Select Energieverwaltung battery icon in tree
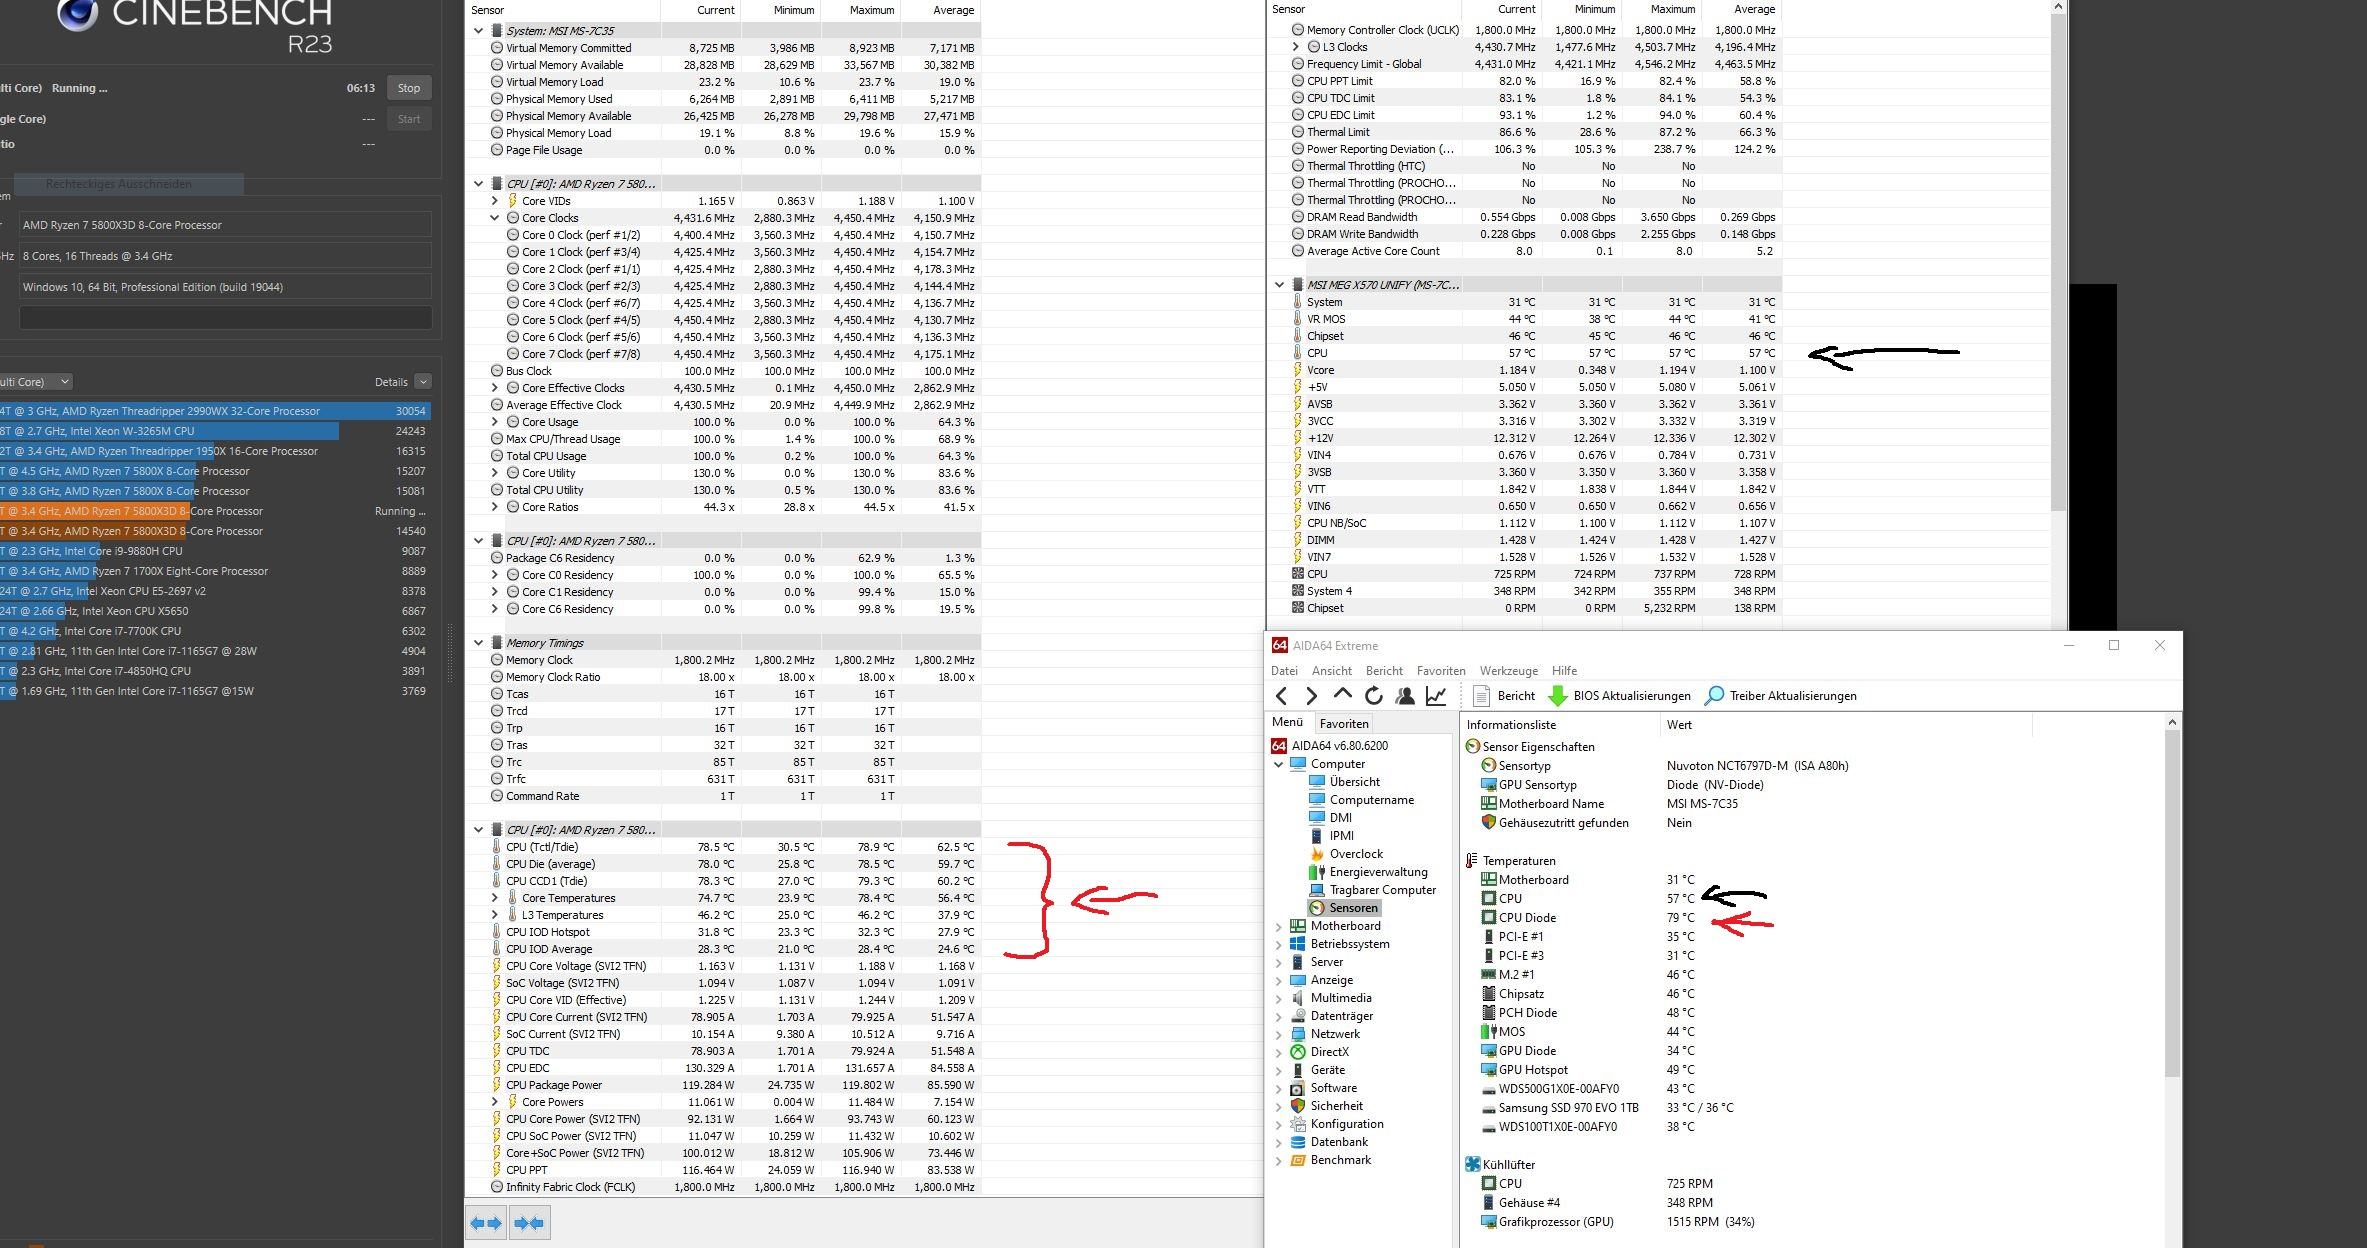This screenshot has width=2367, height=1248. pyautogui.click(x=1317, y=872)
